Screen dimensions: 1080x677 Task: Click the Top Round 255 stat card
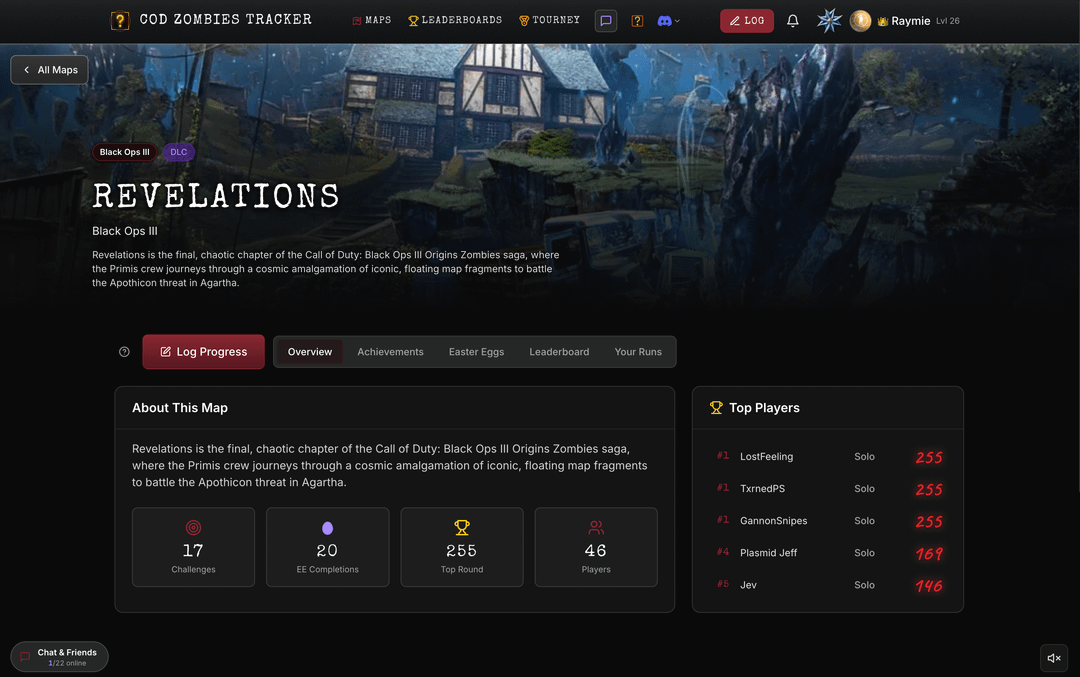[x=461, y=548]
